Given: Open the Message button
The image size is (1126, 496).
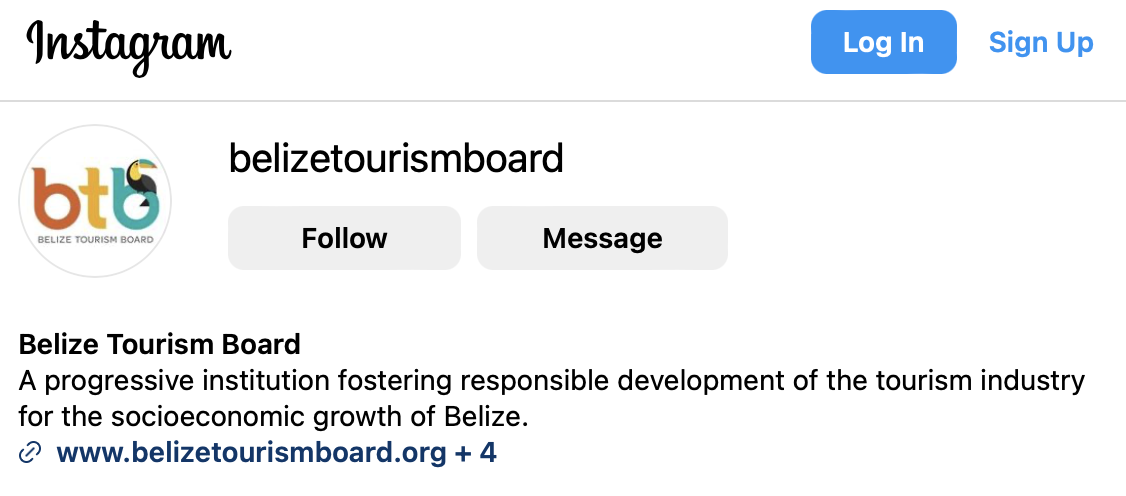Looking at the screenshot, I should [602, 238].
